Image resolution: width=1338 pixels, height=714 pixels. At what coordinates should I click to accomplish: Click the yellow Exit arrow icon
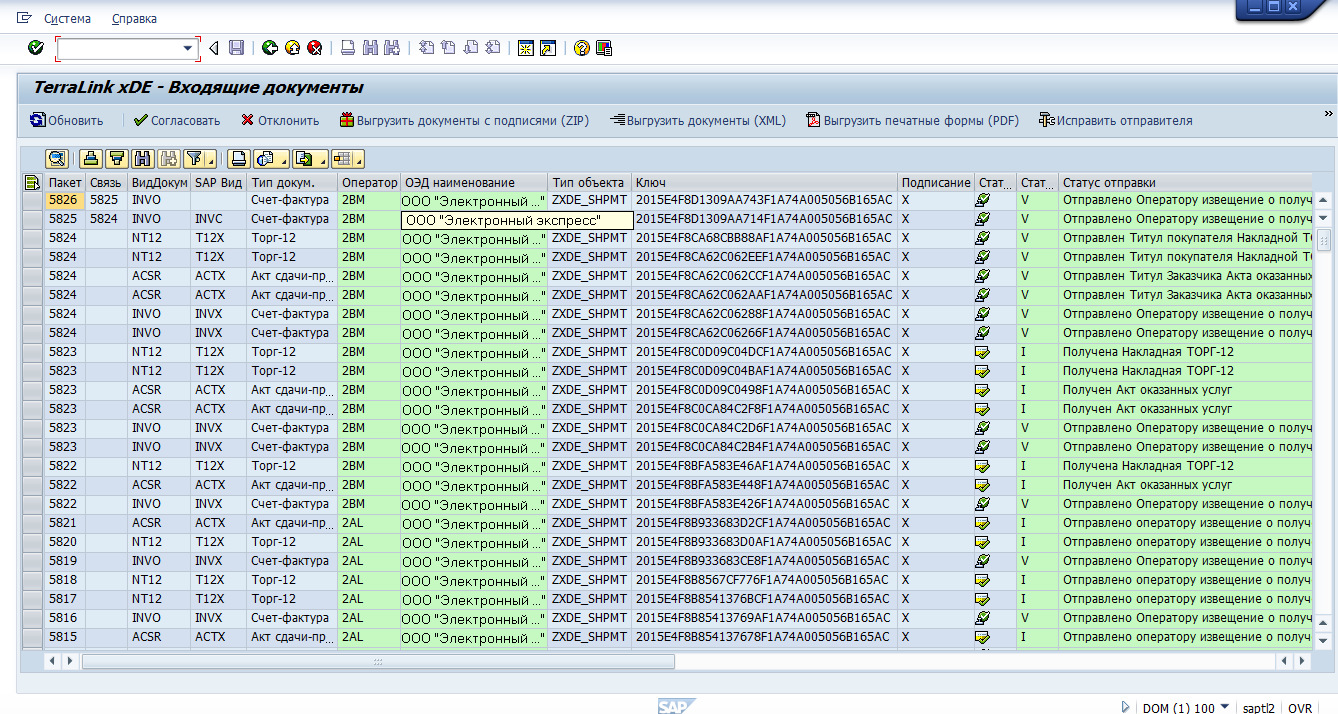click(x=292, y=48)
